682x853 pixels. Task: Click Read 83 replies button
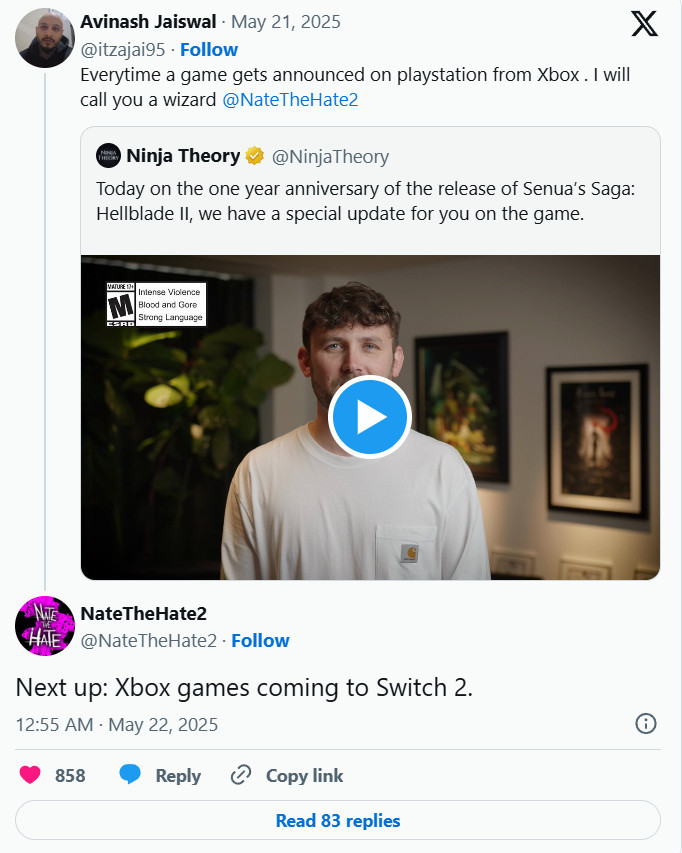click(338, 820)
